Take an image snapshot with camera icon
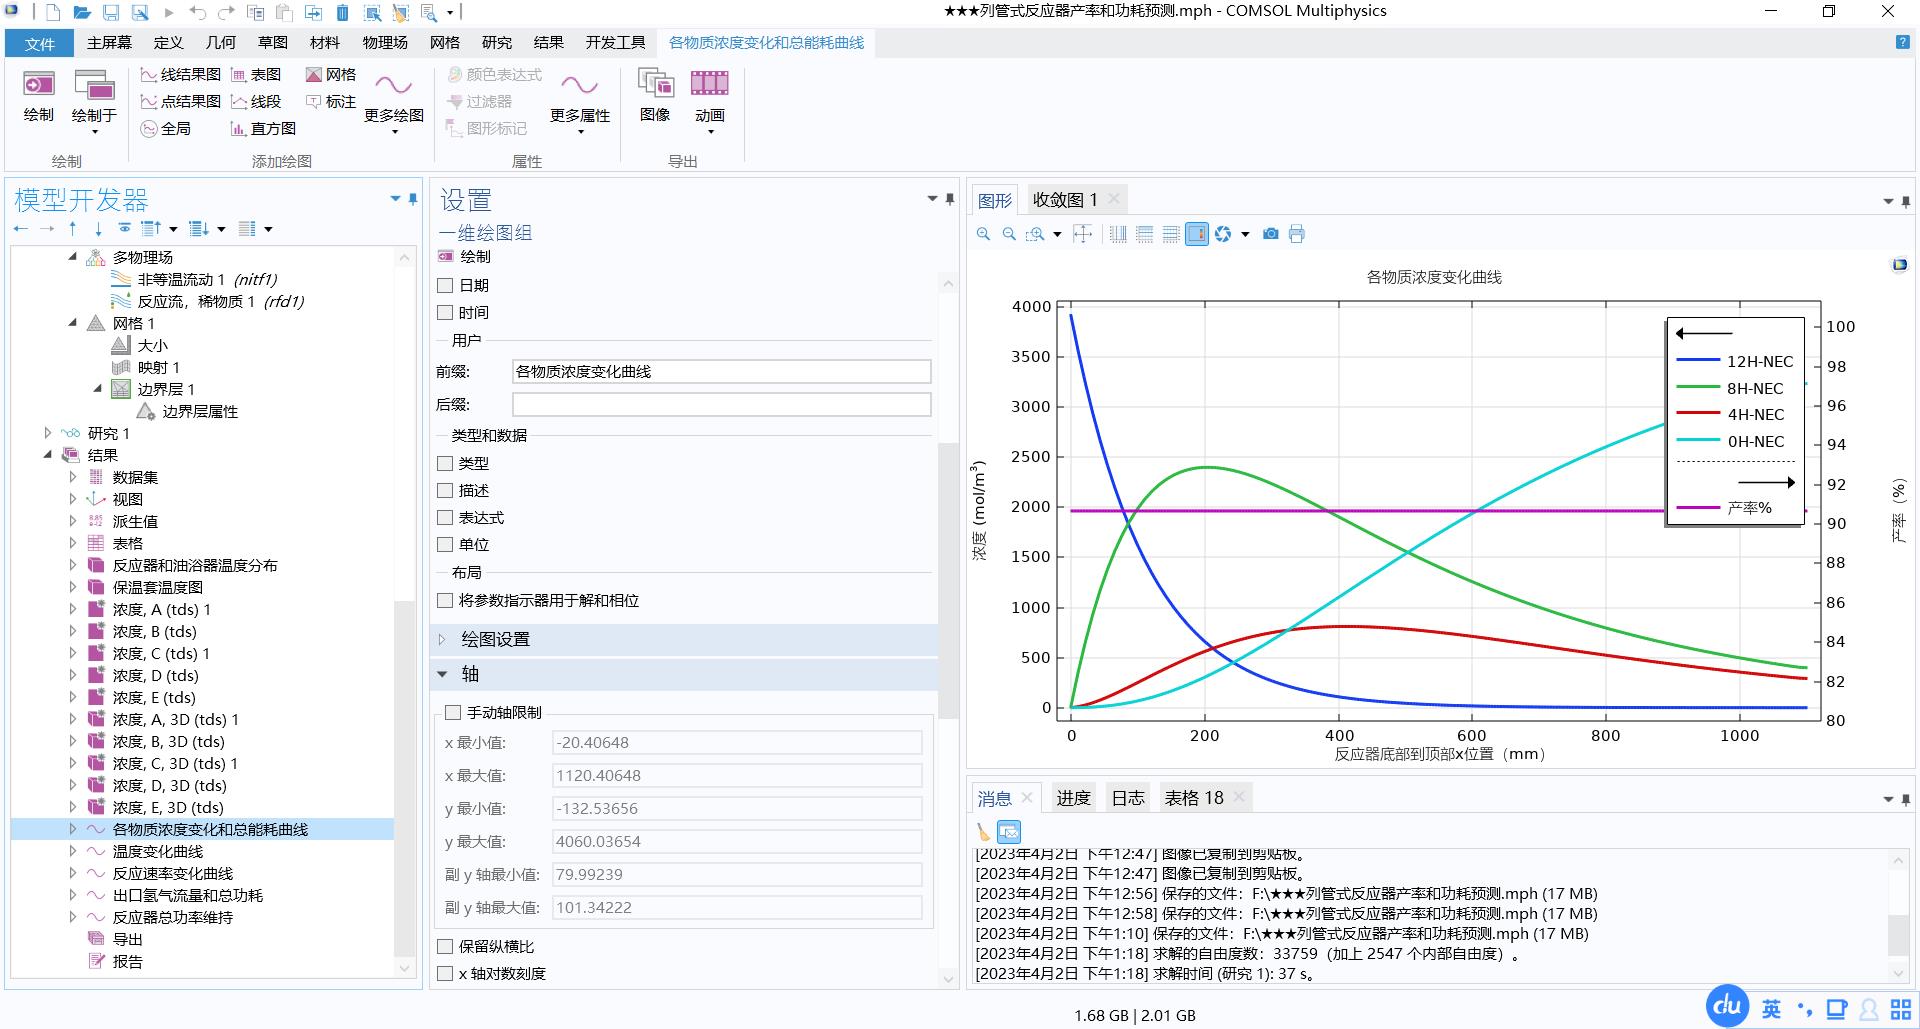This screenshot has width=1920, height=1029. point(1270,234)
